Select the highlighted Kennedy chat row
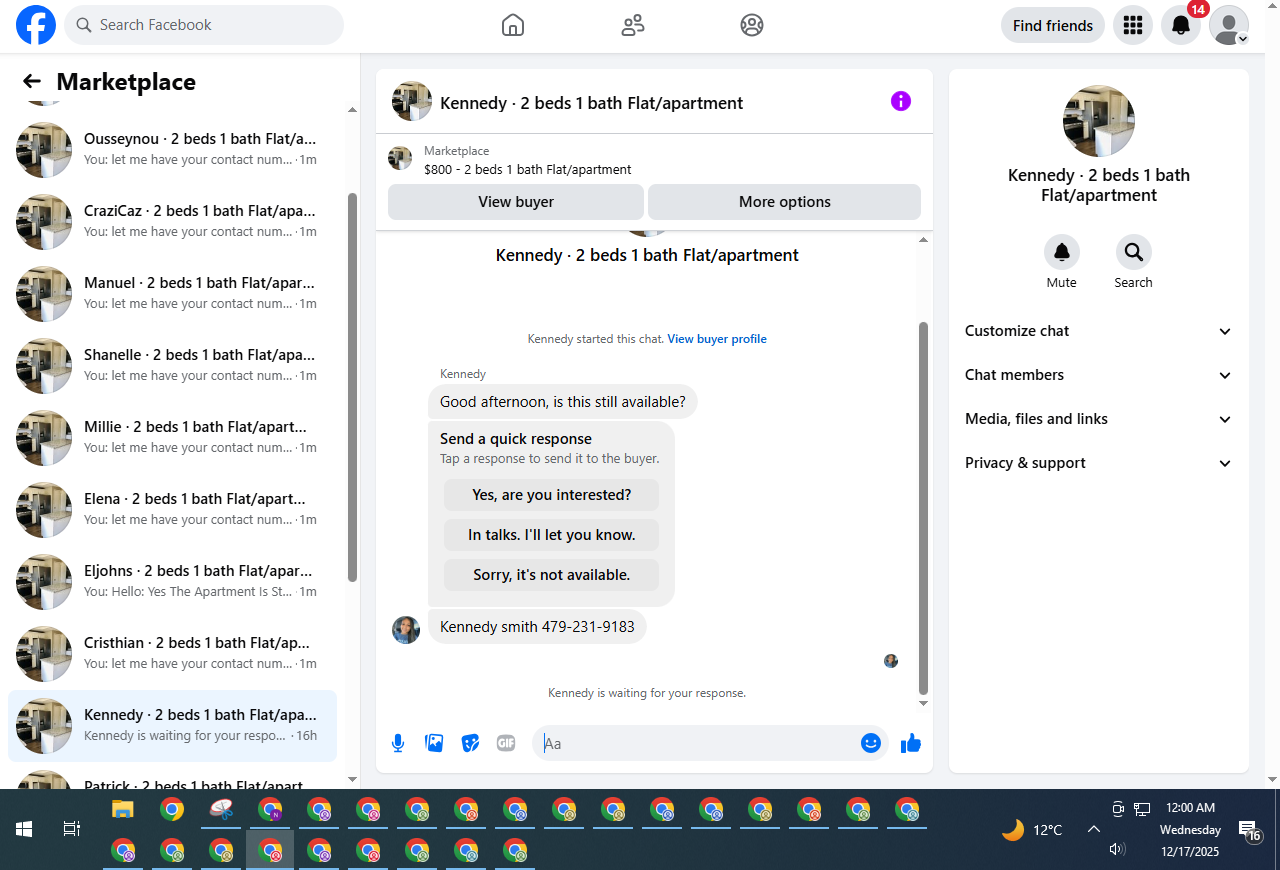This screenshot has width=1280, height=870. point(172,726)
